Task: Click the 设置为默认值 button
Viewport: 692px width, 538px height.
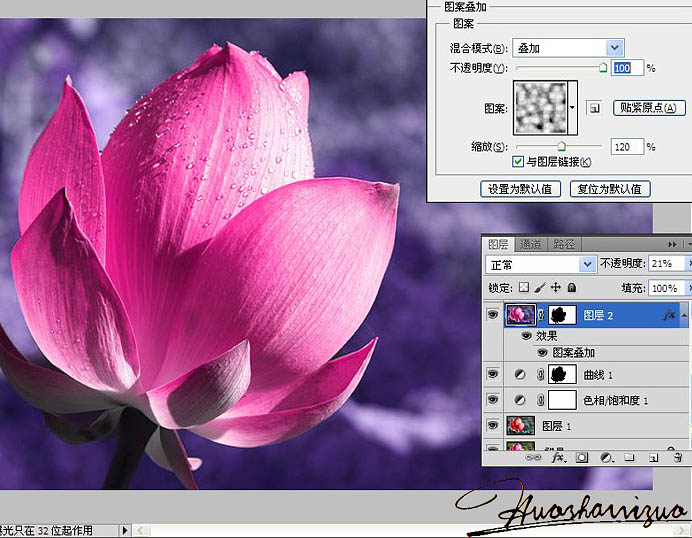Action: click(x=520, y=189)
